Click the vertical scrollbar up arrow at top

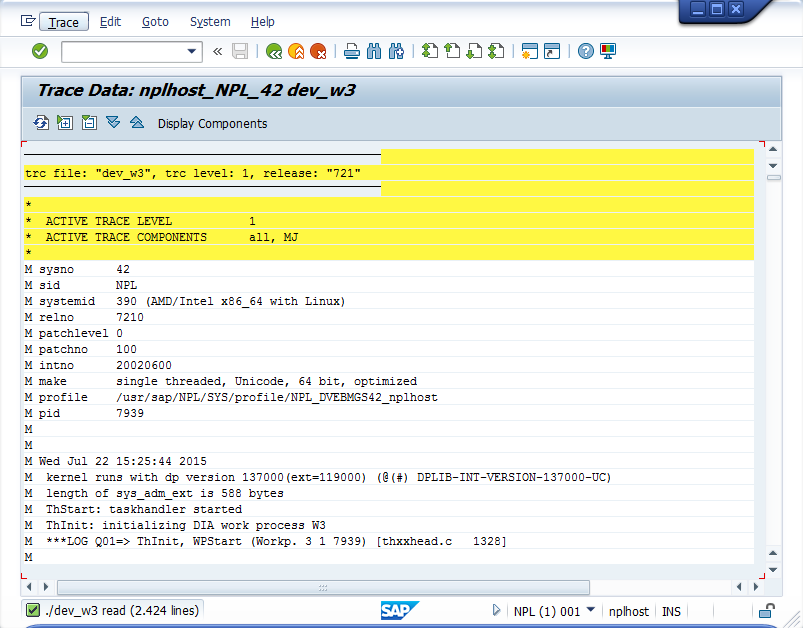tap(773, 149)
